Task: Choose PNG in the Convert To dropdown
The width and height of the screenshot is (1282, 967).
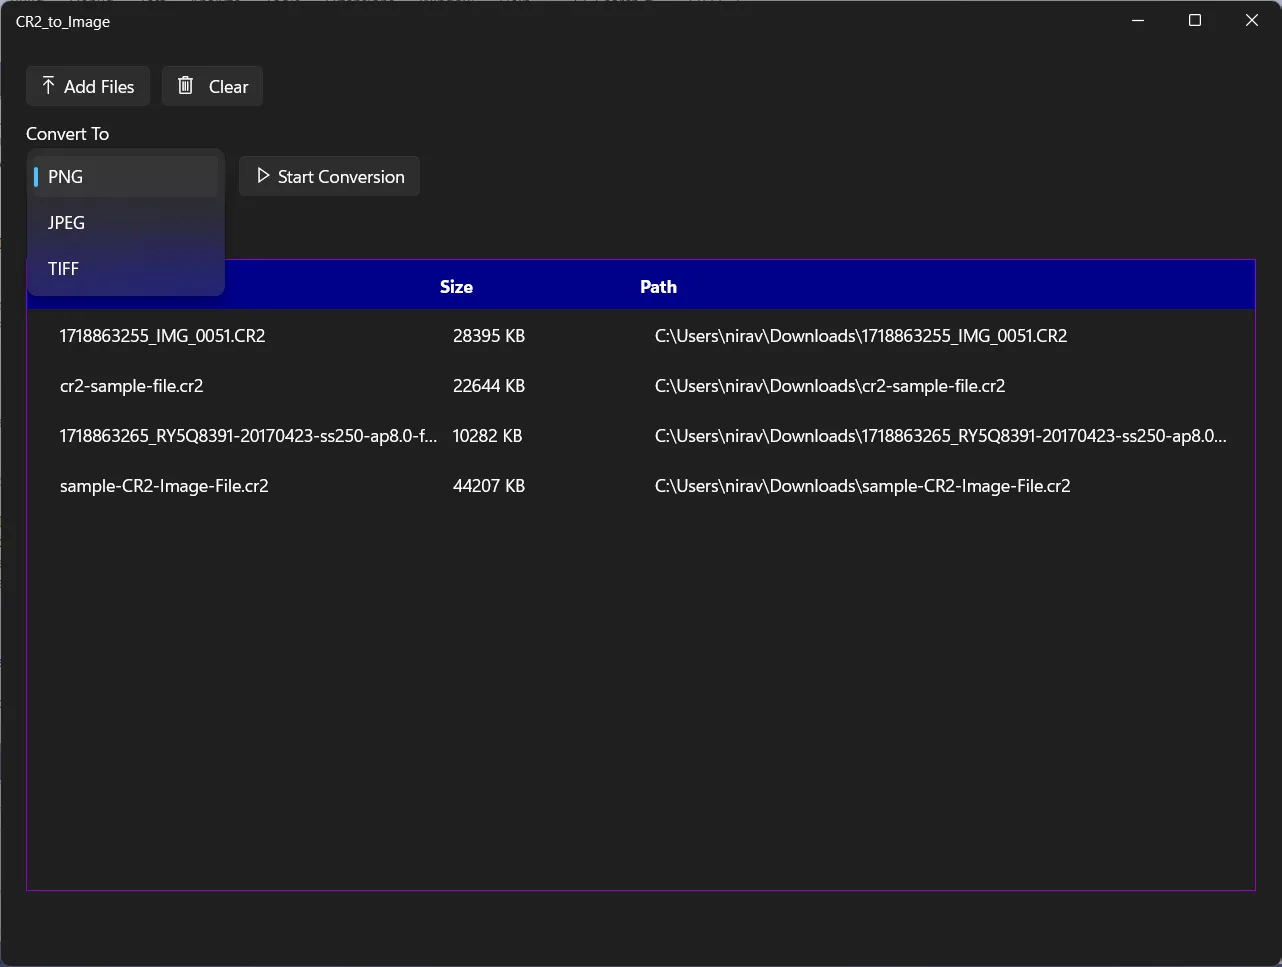Action: 125,177
